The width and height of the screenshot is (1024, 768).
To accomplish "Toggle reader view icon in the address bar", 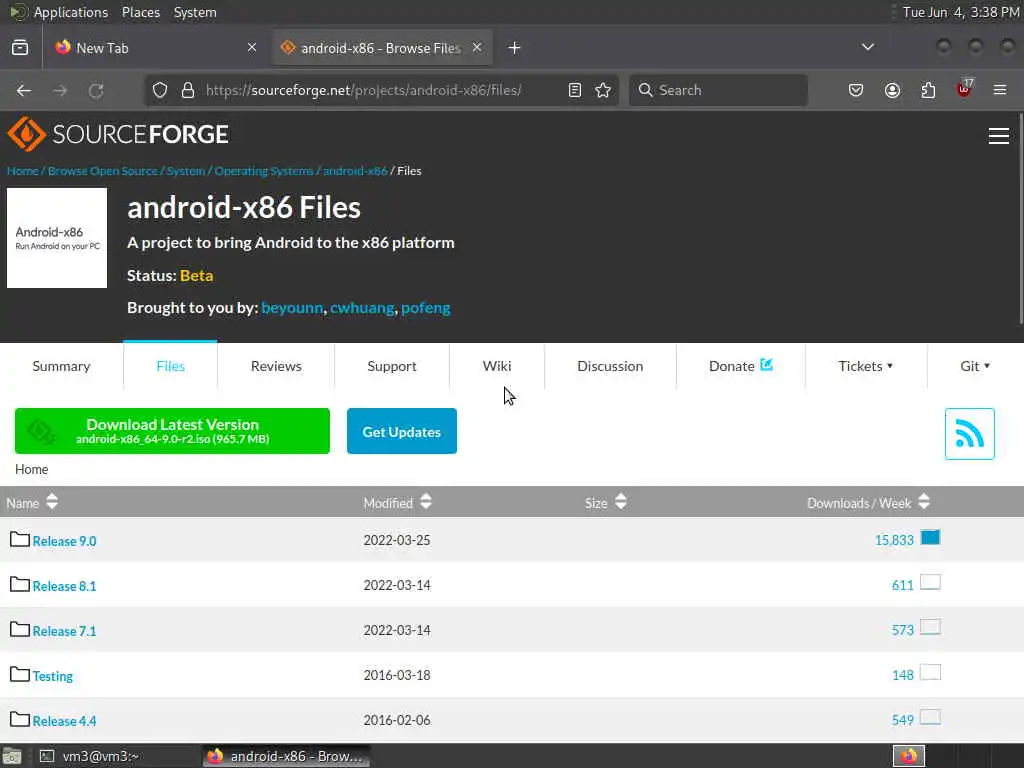I will (x=575, y=90).
